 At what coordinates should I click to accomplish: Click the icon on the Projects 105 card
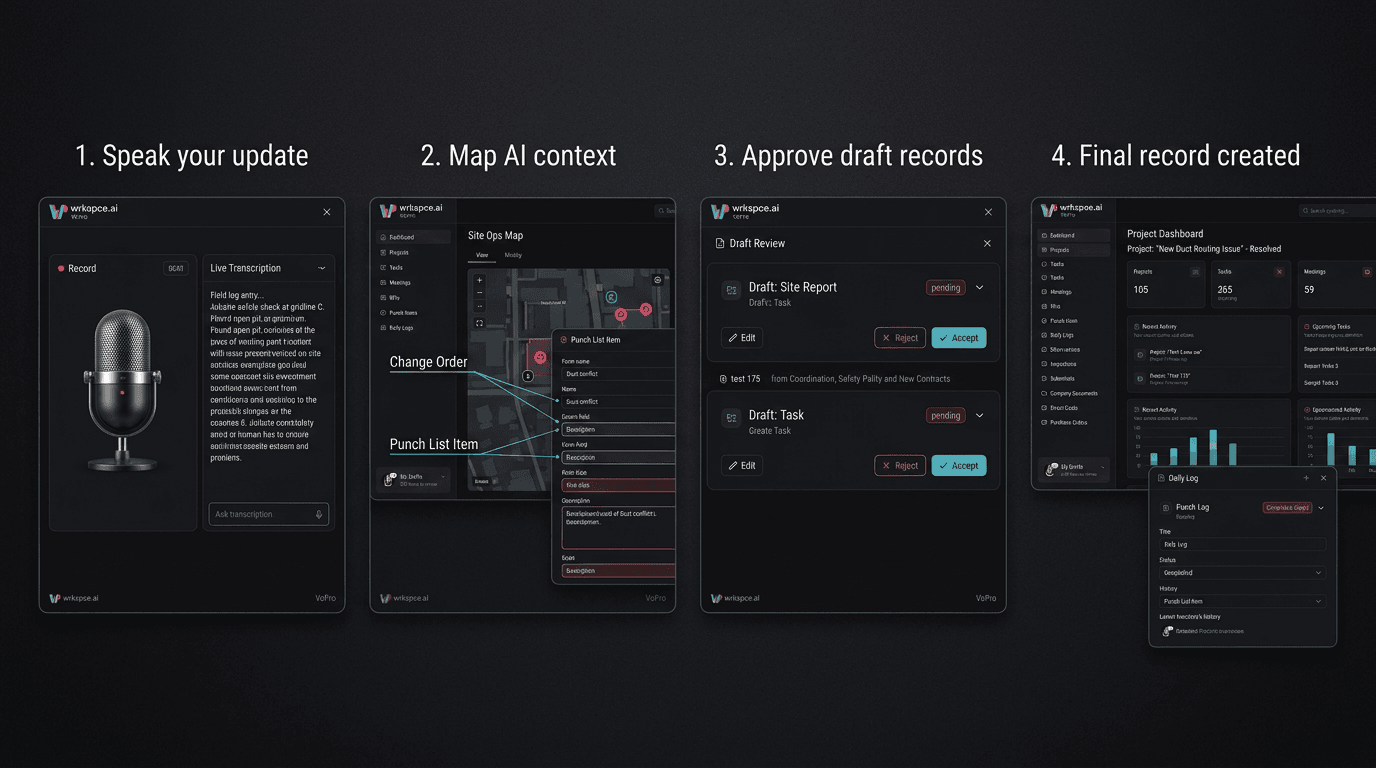pos(1195,272)
